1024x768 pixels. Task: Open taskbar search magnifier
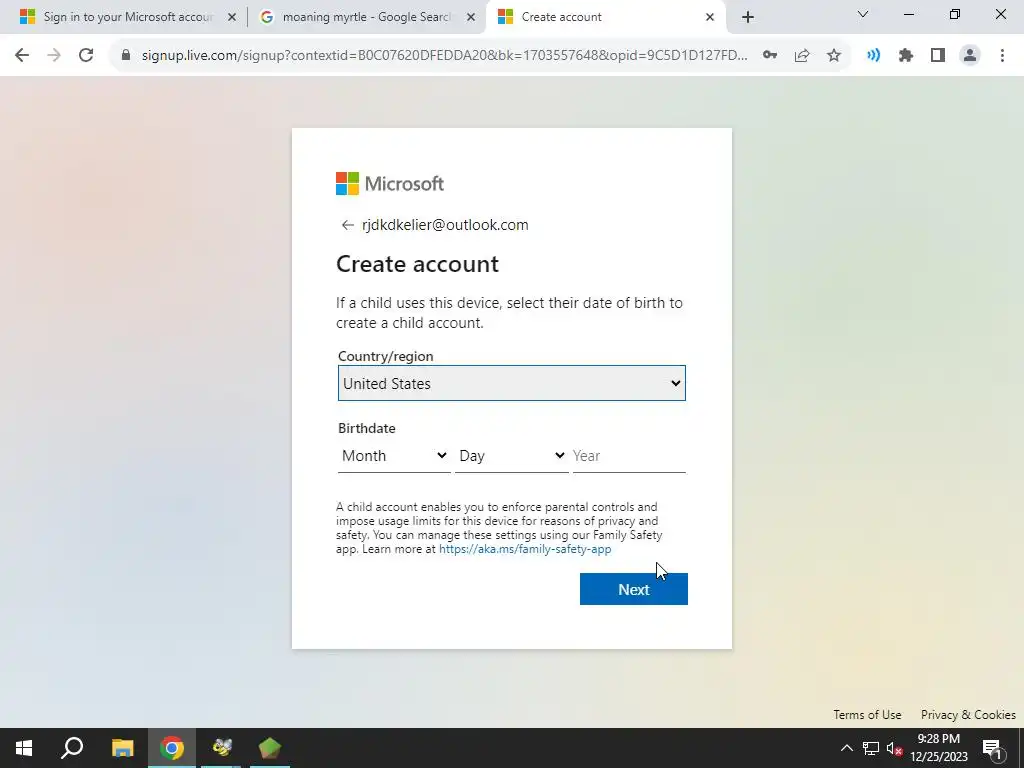click(x=72, y=748)
